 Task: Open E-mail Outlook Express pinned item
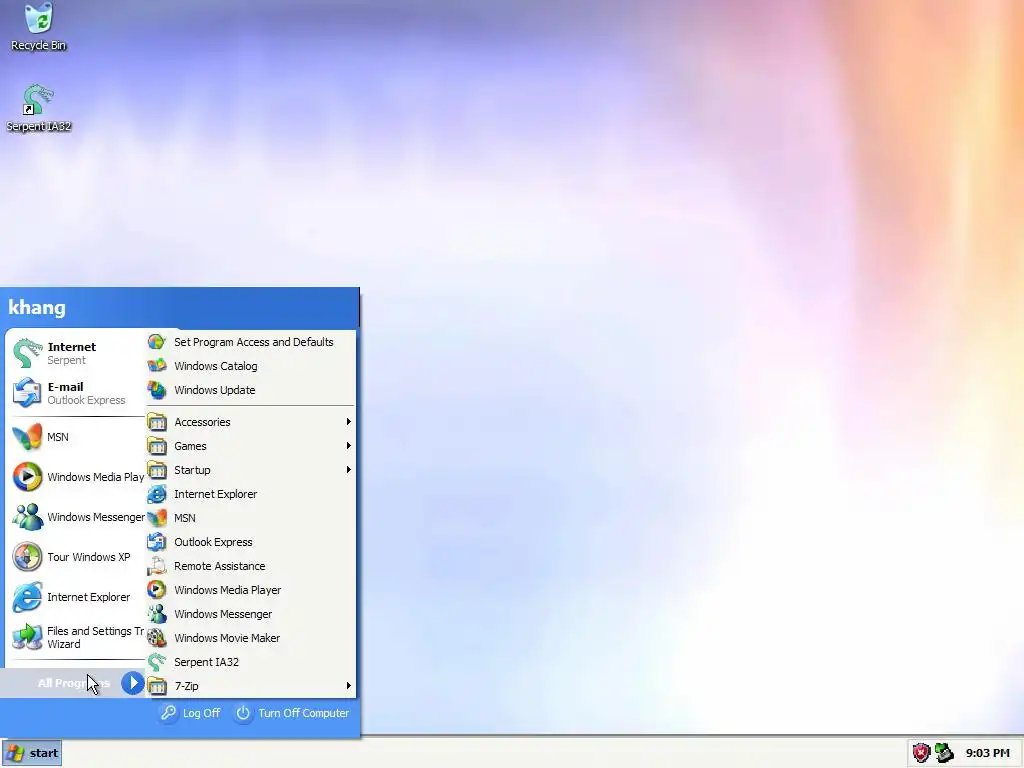pos(75,393)
